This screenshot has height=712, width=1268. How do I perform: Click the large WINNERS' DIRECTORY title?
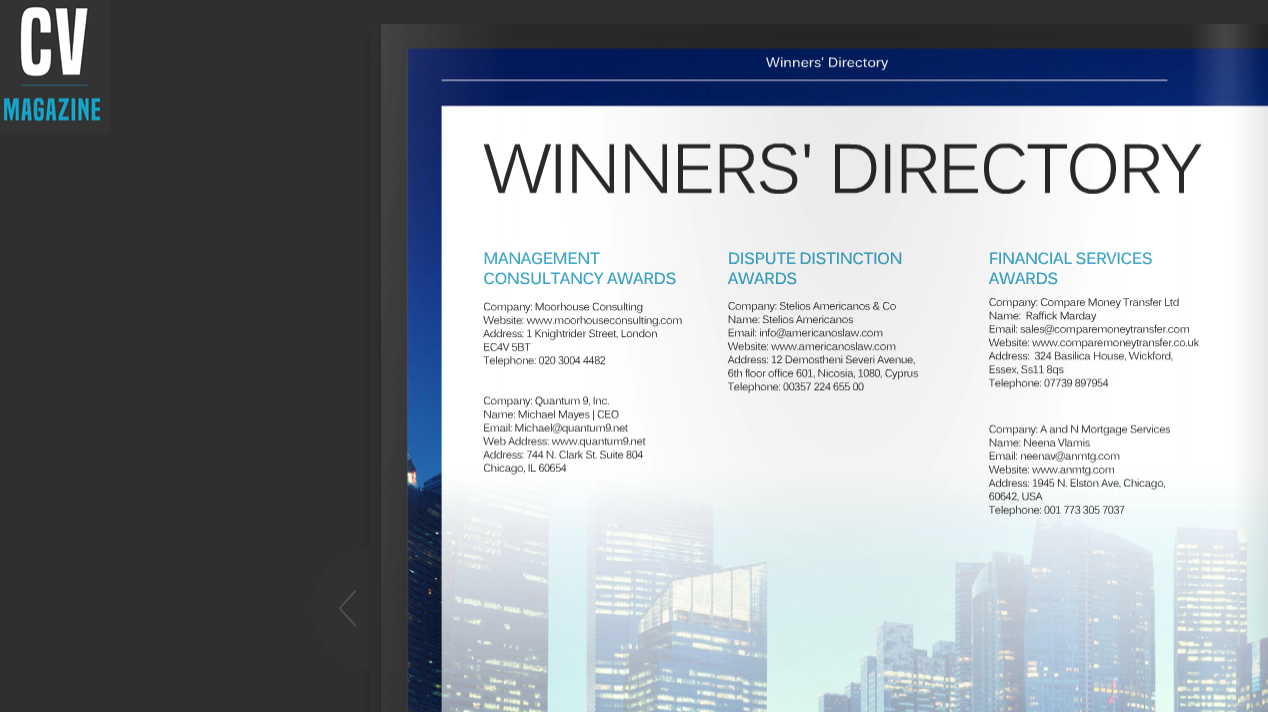tap(842, 168)
